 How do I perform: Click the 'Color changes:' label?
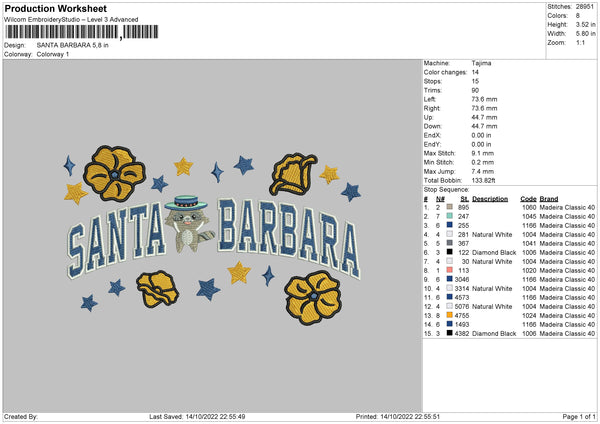click(445, 72)
